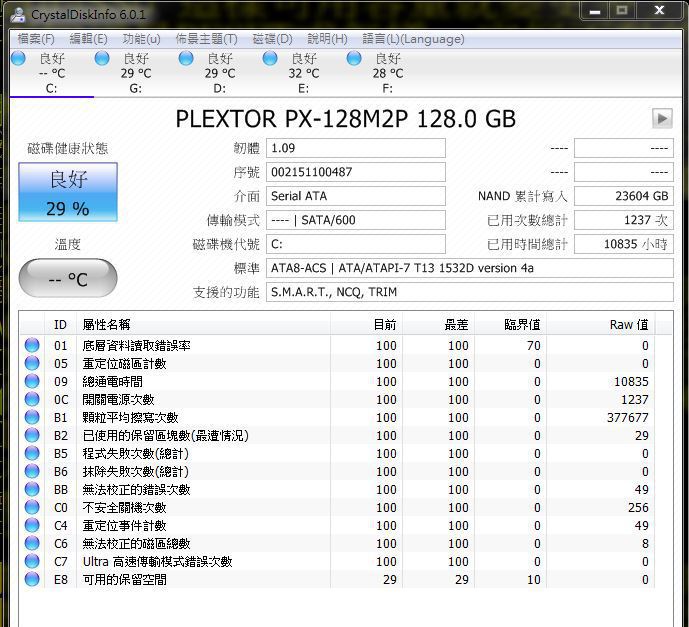
Task: Click the CrystalDiskInfo title bar app icon
Action: tap(18, 14)
